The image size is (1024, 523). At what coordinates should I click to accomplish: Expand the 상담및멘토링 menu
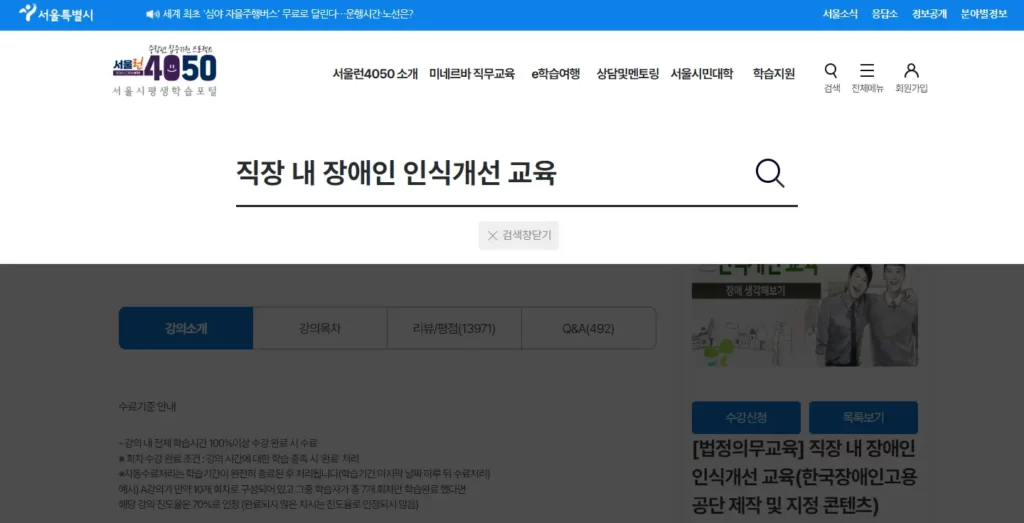click(627, 74)
